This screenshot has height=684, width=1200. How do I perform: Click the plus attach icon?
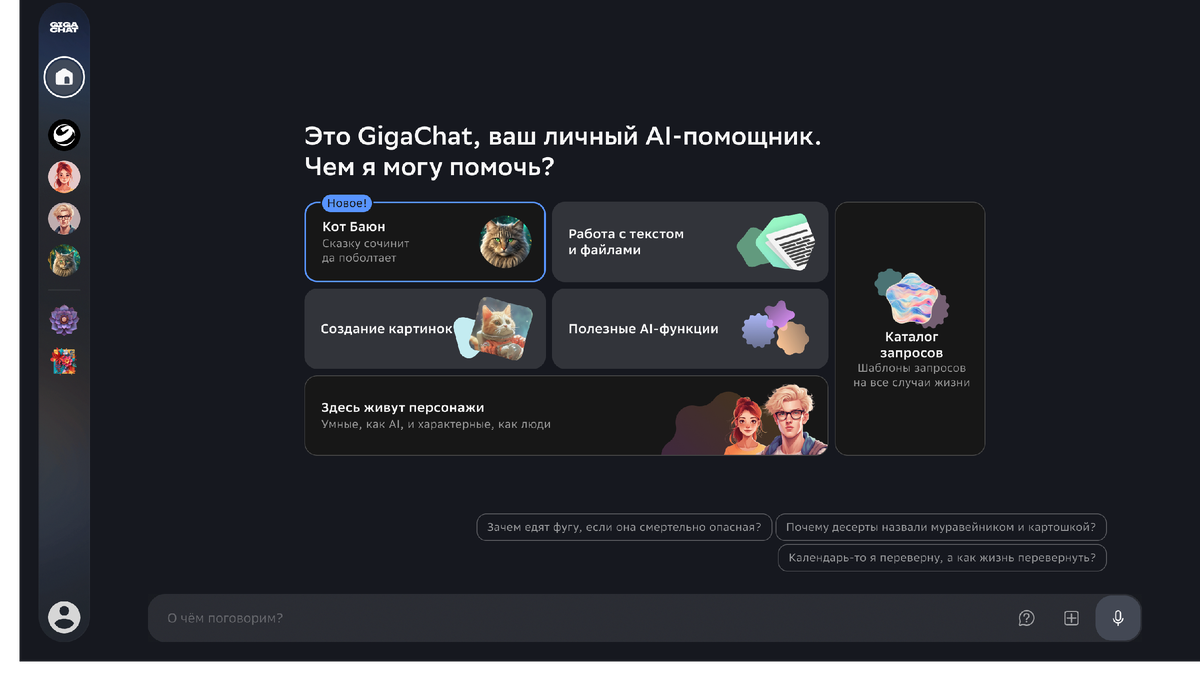pos(1071,618)
